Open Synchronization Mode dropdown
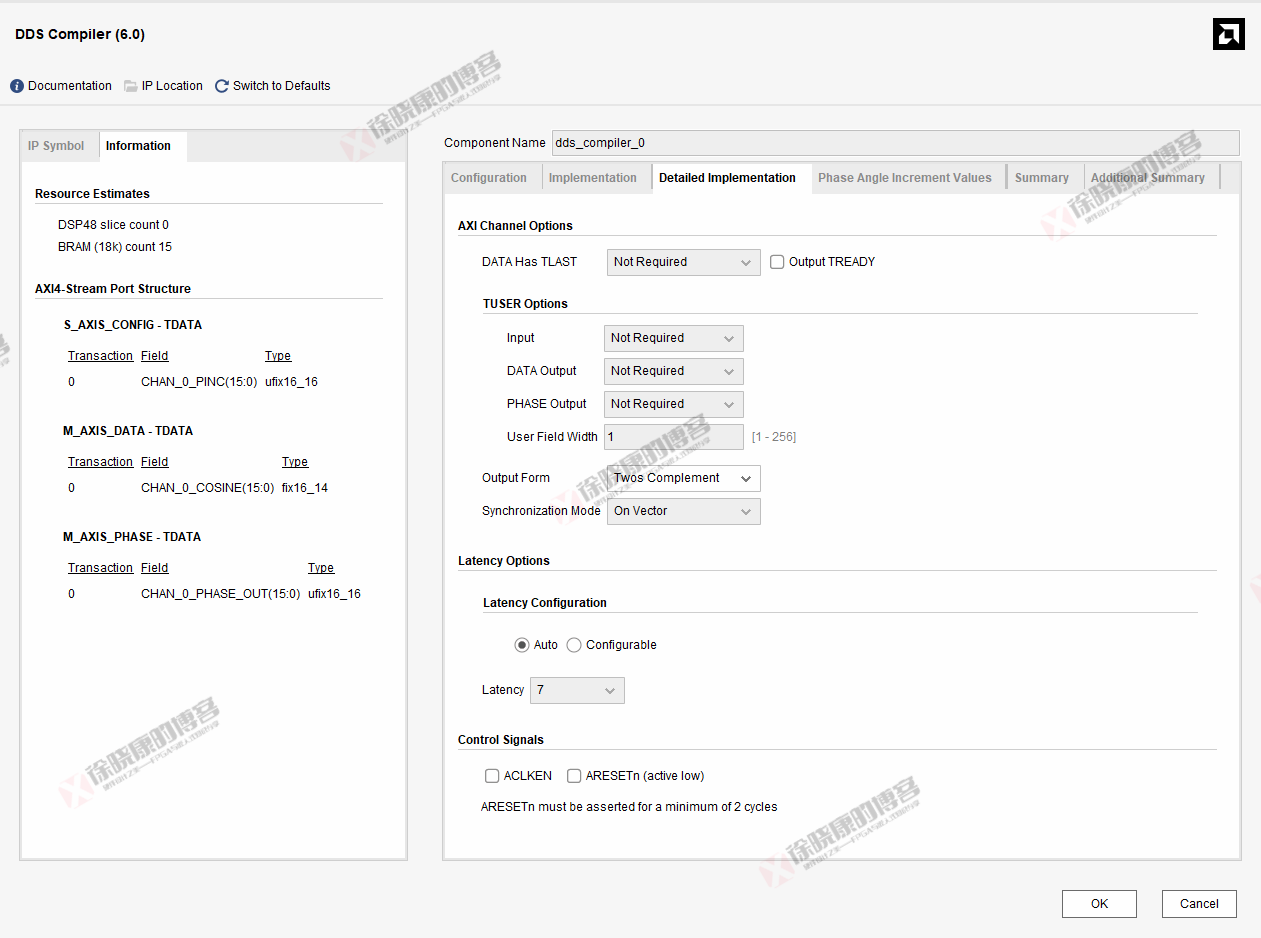The height and width of the screenshot is (938, 1261). click(683, 511)
